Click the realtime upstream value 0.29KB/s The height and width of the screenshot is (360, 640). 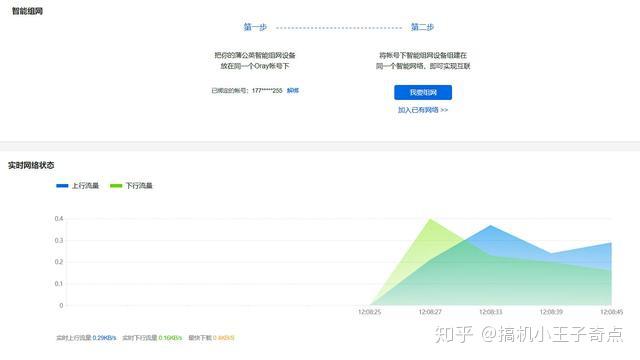[104, 338]
